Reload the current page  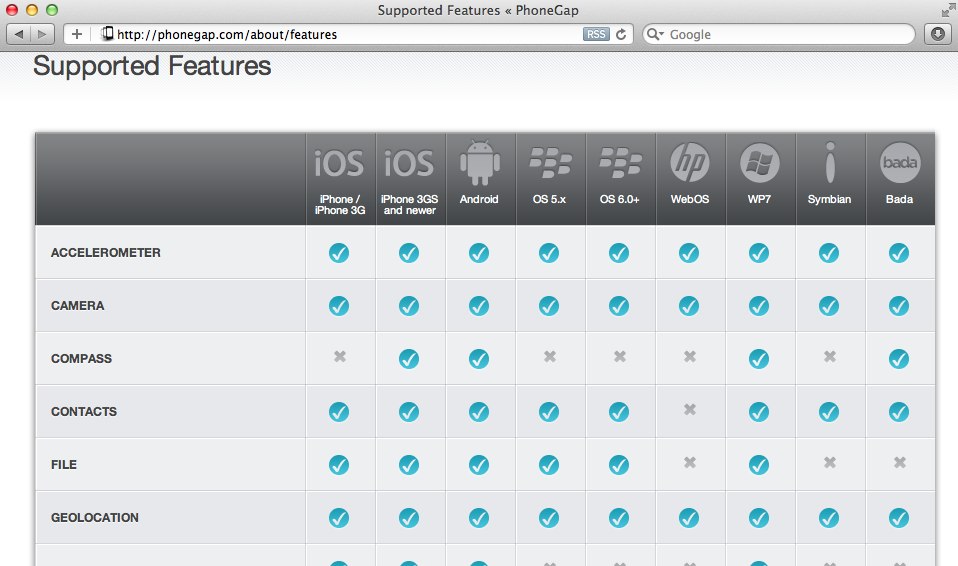[x=621, y=34]
